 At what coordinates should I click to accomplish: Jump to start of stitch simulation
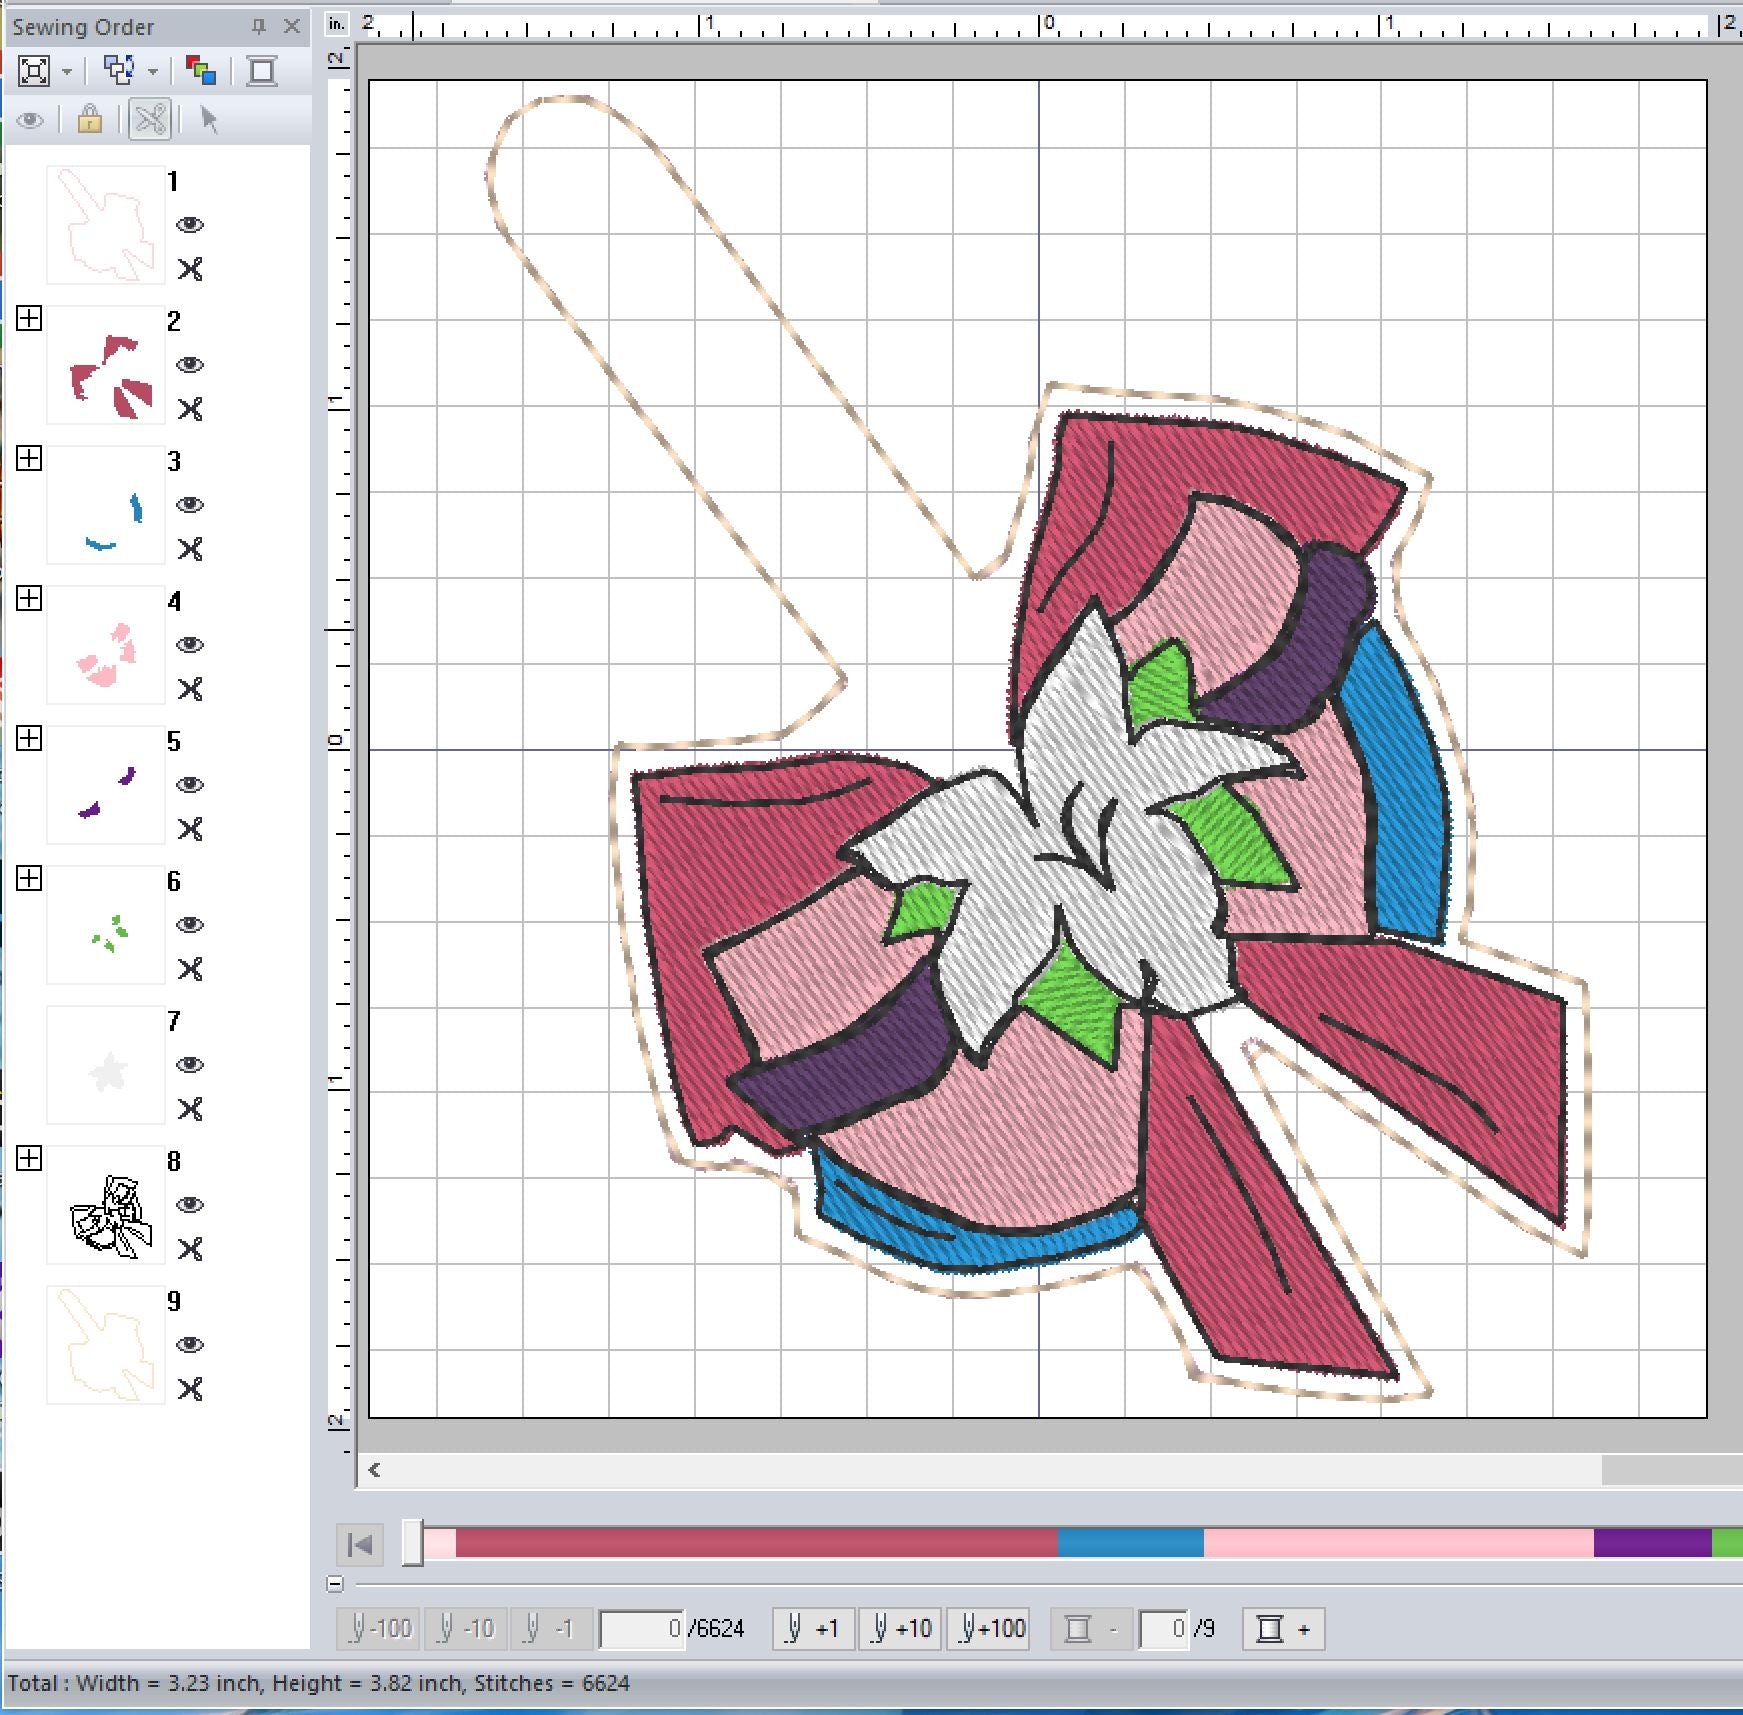tap(360, 1544)
